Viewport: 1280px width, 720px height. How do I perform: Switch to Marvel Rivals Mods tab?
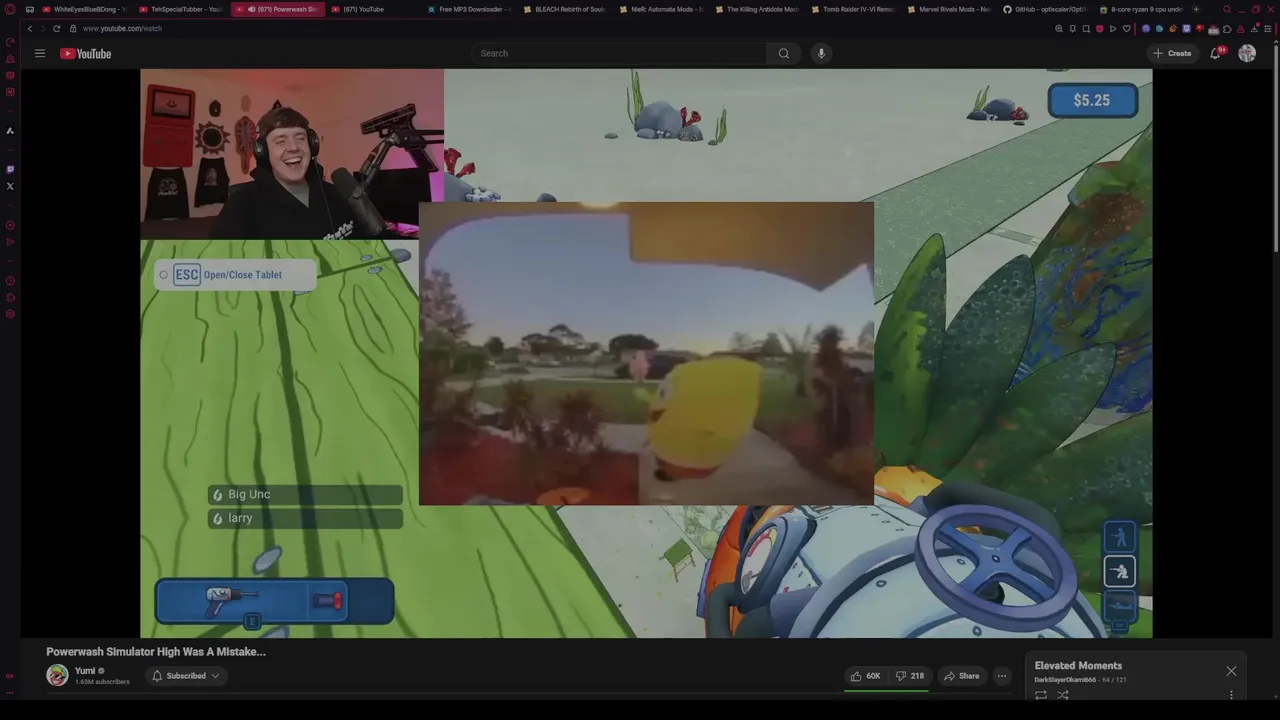point(948,9)
